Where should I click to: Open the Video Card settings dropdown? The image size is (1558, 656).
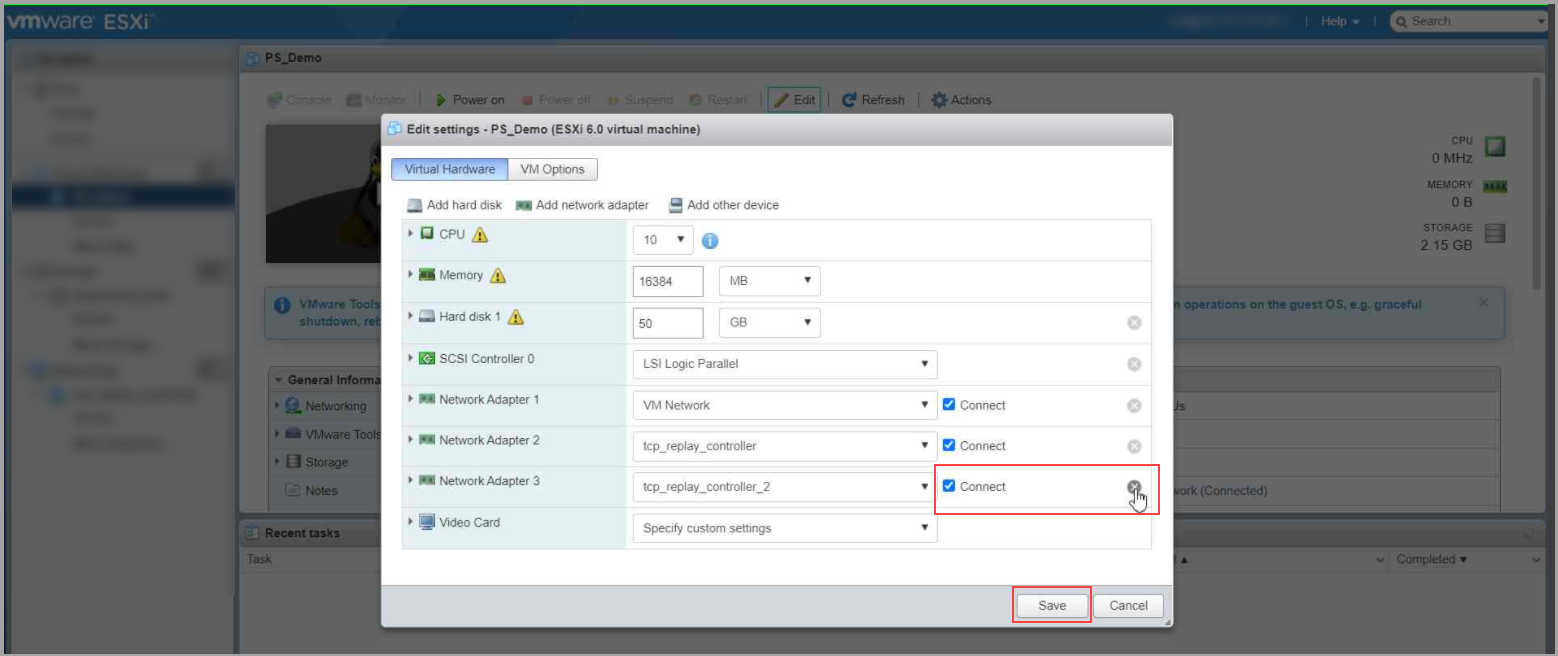coord(784,528)
